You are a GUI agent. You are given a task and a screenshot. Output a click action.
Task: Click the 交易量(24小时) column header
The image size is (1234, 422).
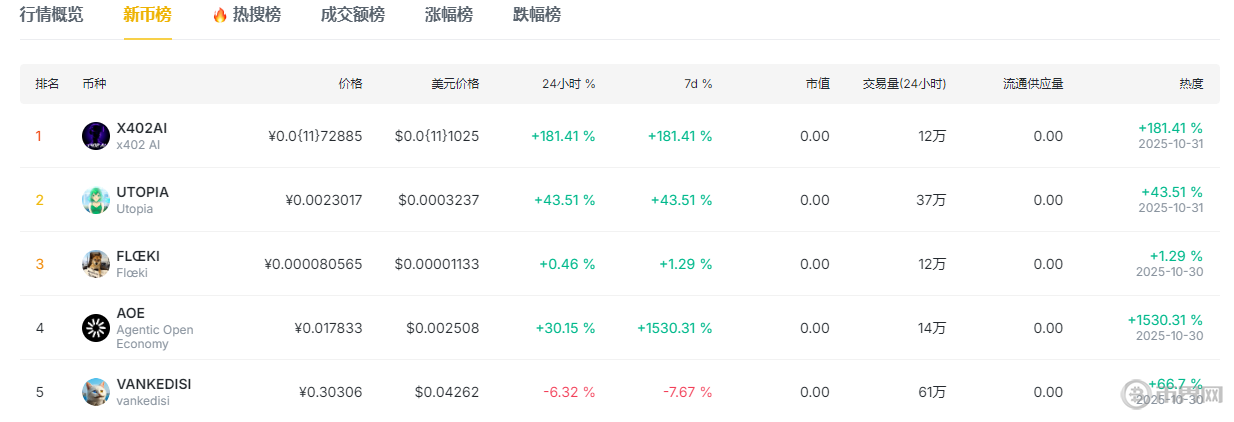904,84
